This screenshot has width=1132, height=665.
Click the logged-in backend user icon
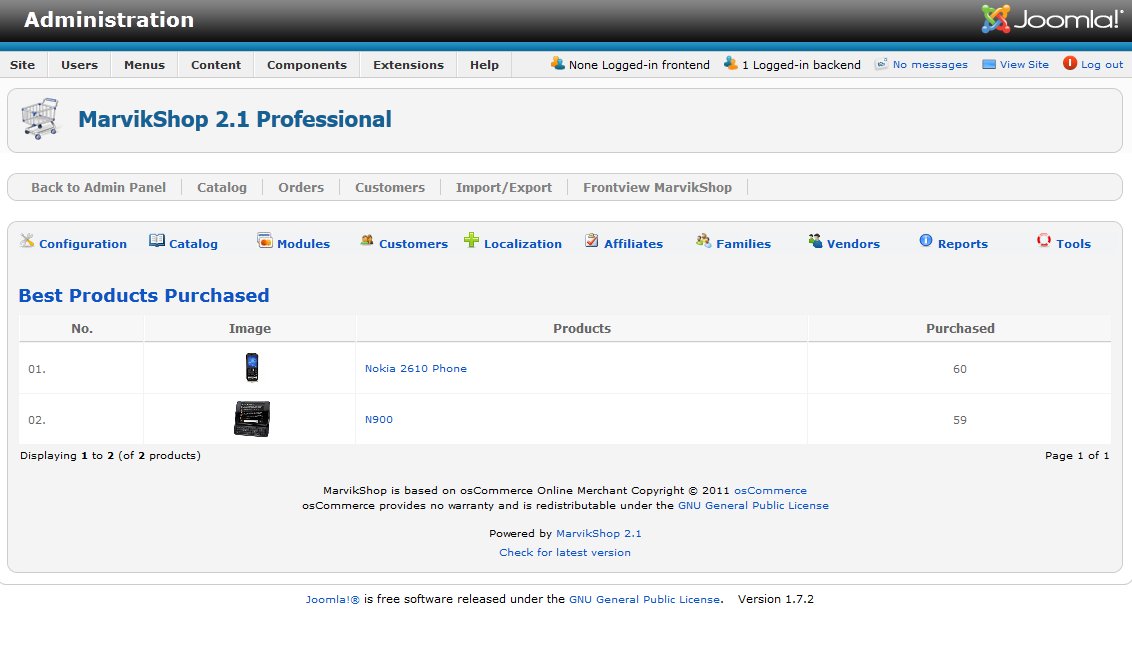(x=731, y=64)
